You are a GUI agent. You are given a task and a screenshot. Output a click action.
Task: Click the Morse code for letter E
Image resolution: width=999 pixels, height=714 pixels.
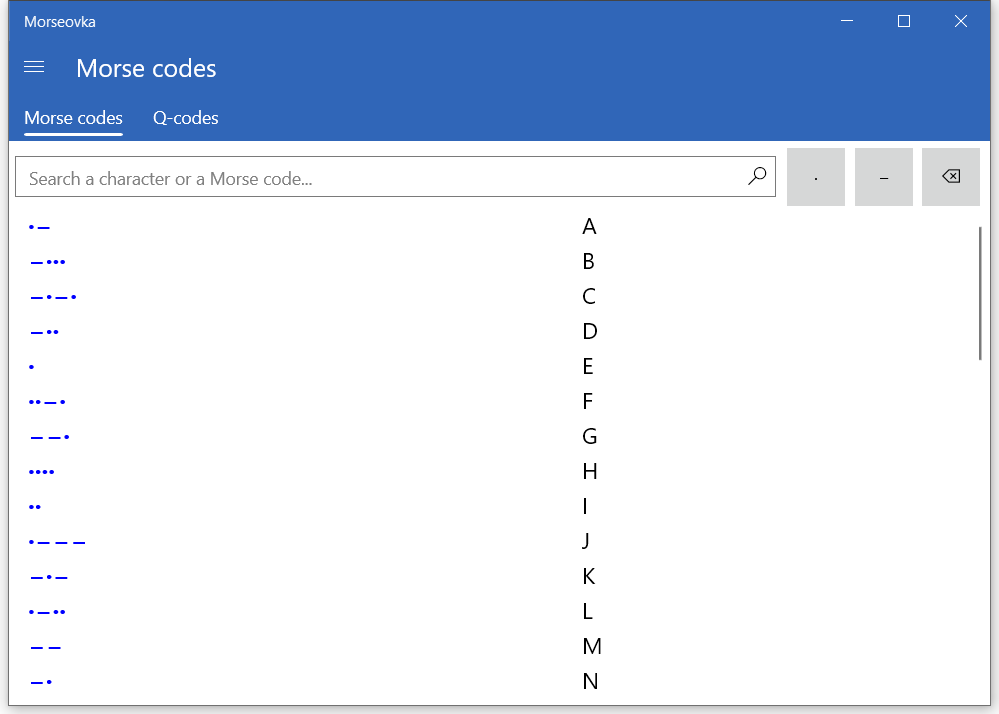pos(32,367)
